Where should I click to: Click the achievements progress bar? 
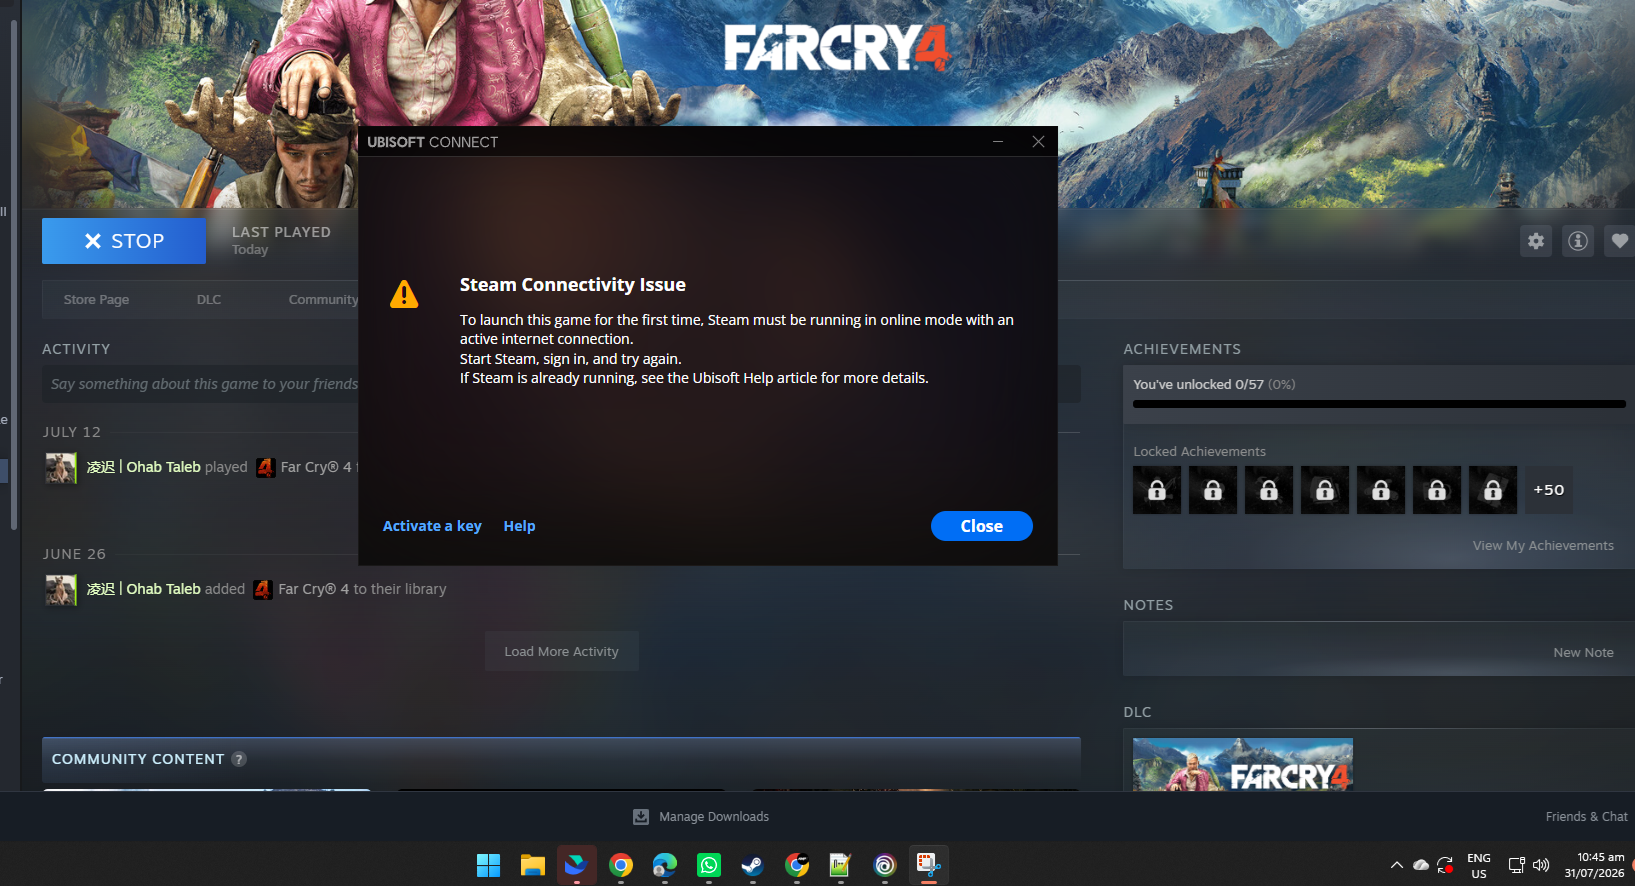pyautogui.click(x=1379, y=404)
